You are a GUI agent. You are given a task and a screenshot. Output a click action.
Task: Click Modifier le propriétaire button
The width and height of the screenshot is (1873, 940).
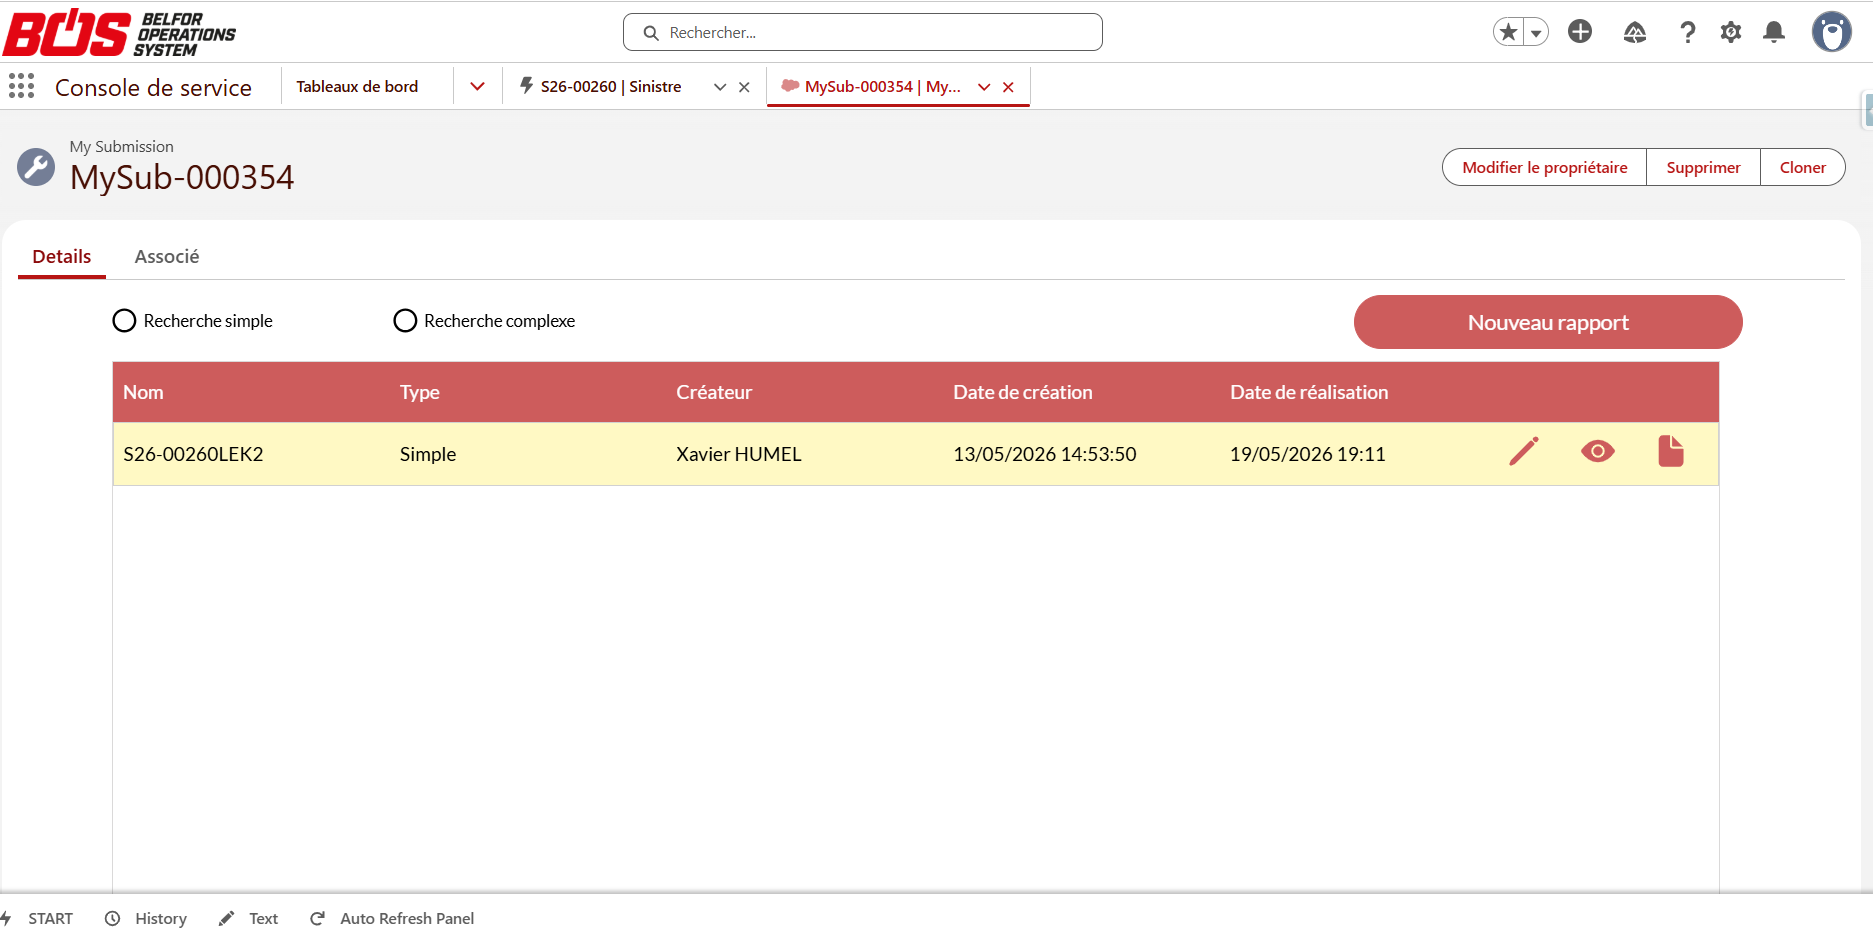1544,167
